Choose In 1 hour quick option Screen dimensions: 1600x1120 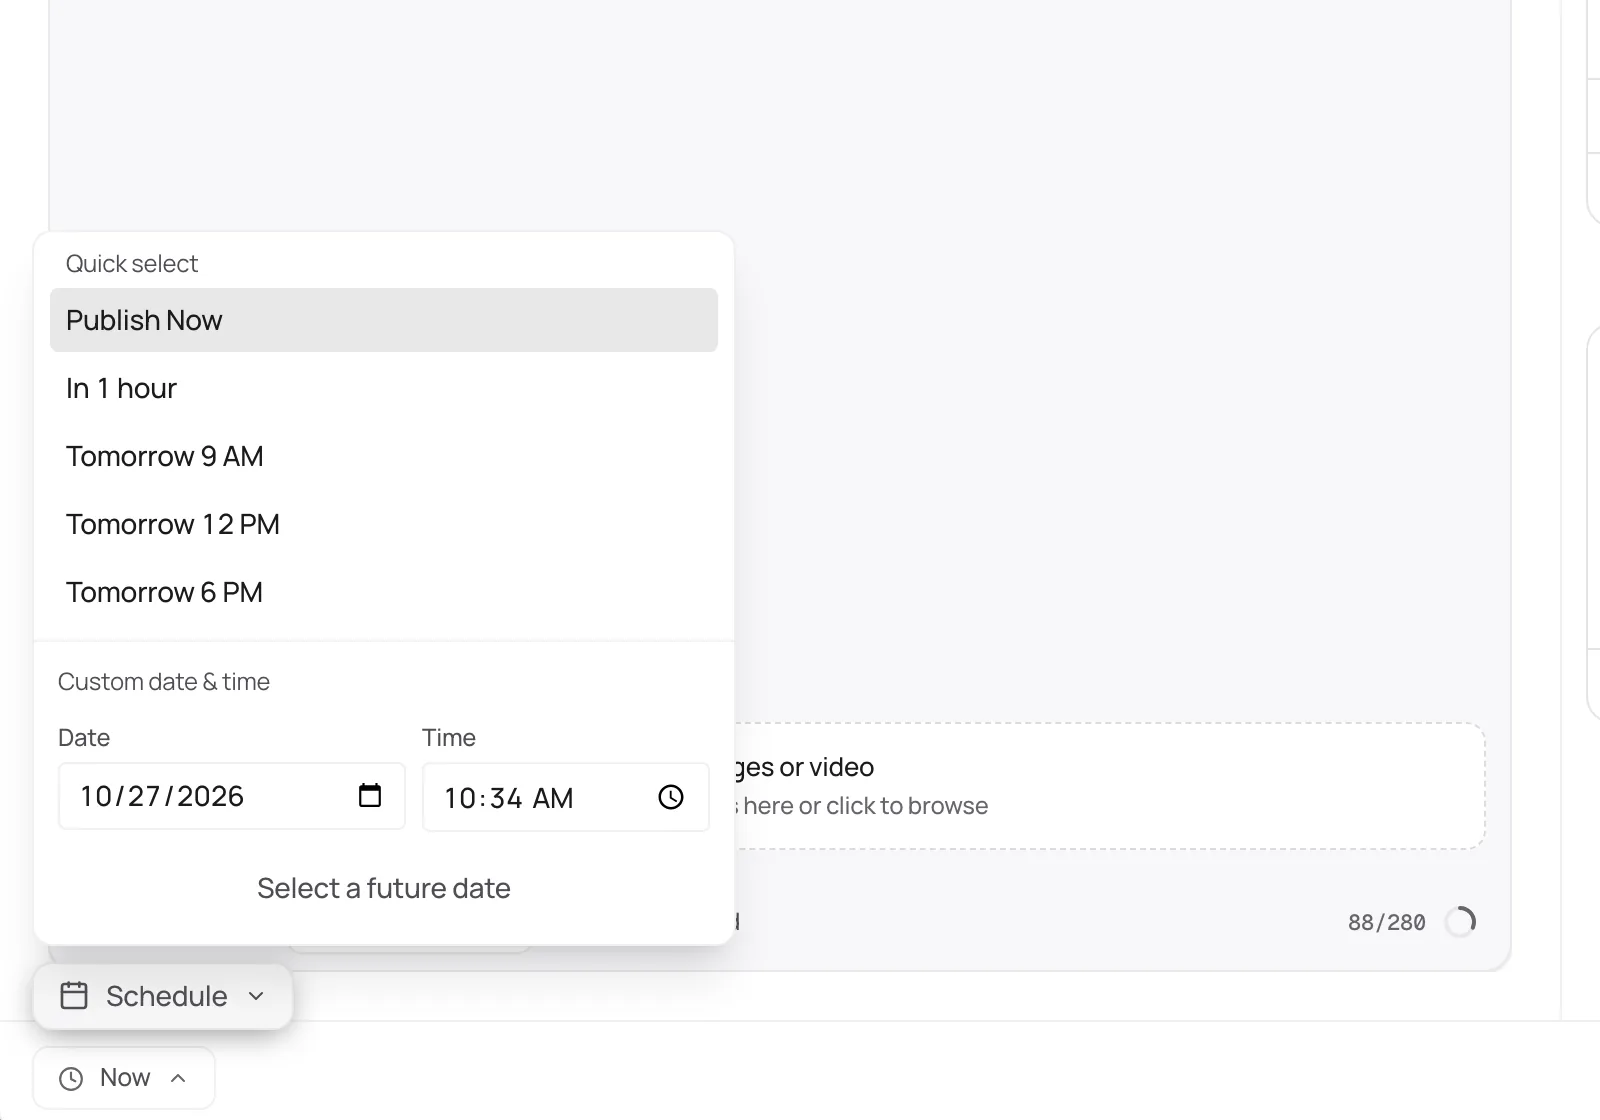(x=384, y=388)
